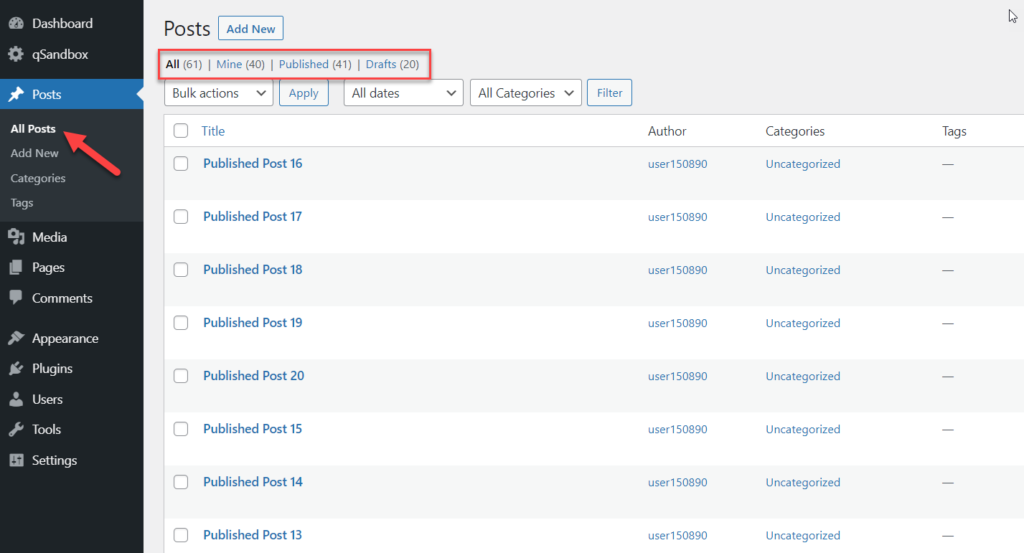Click the Dashboard gauge icon
Image resolution: width=1024 pixels, height=553 pixels.
click(x=16, y=24)
